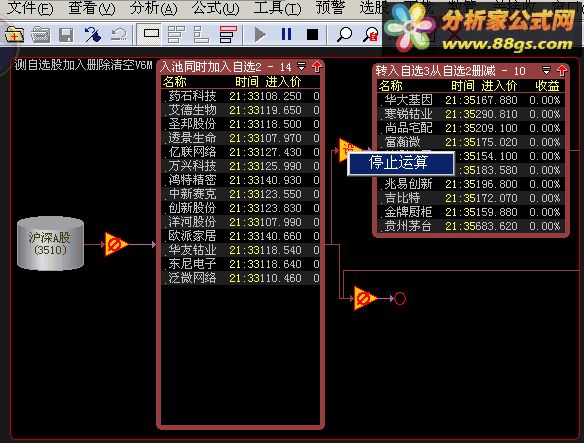The width and height of the screenshot is (584, 443).
Task: Click the red circle output node
Action: tap(400, 298)
